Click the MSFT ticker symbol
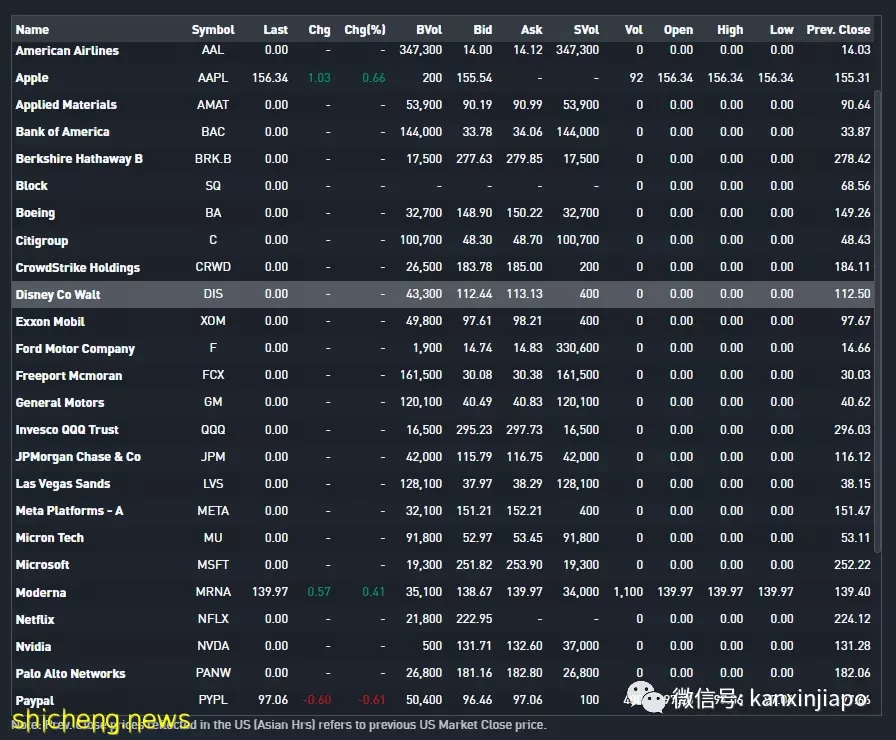This screenshot has height=740, width=896. click(x=213, y=565)
